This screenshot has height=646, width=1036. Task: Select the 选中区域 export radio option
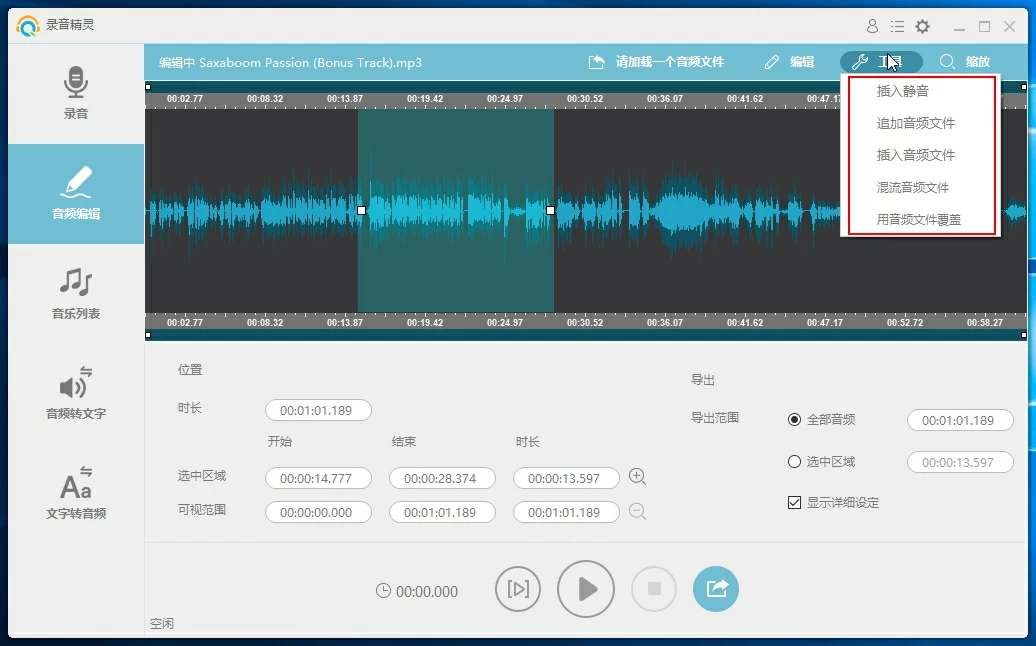(x=795, y=462)
